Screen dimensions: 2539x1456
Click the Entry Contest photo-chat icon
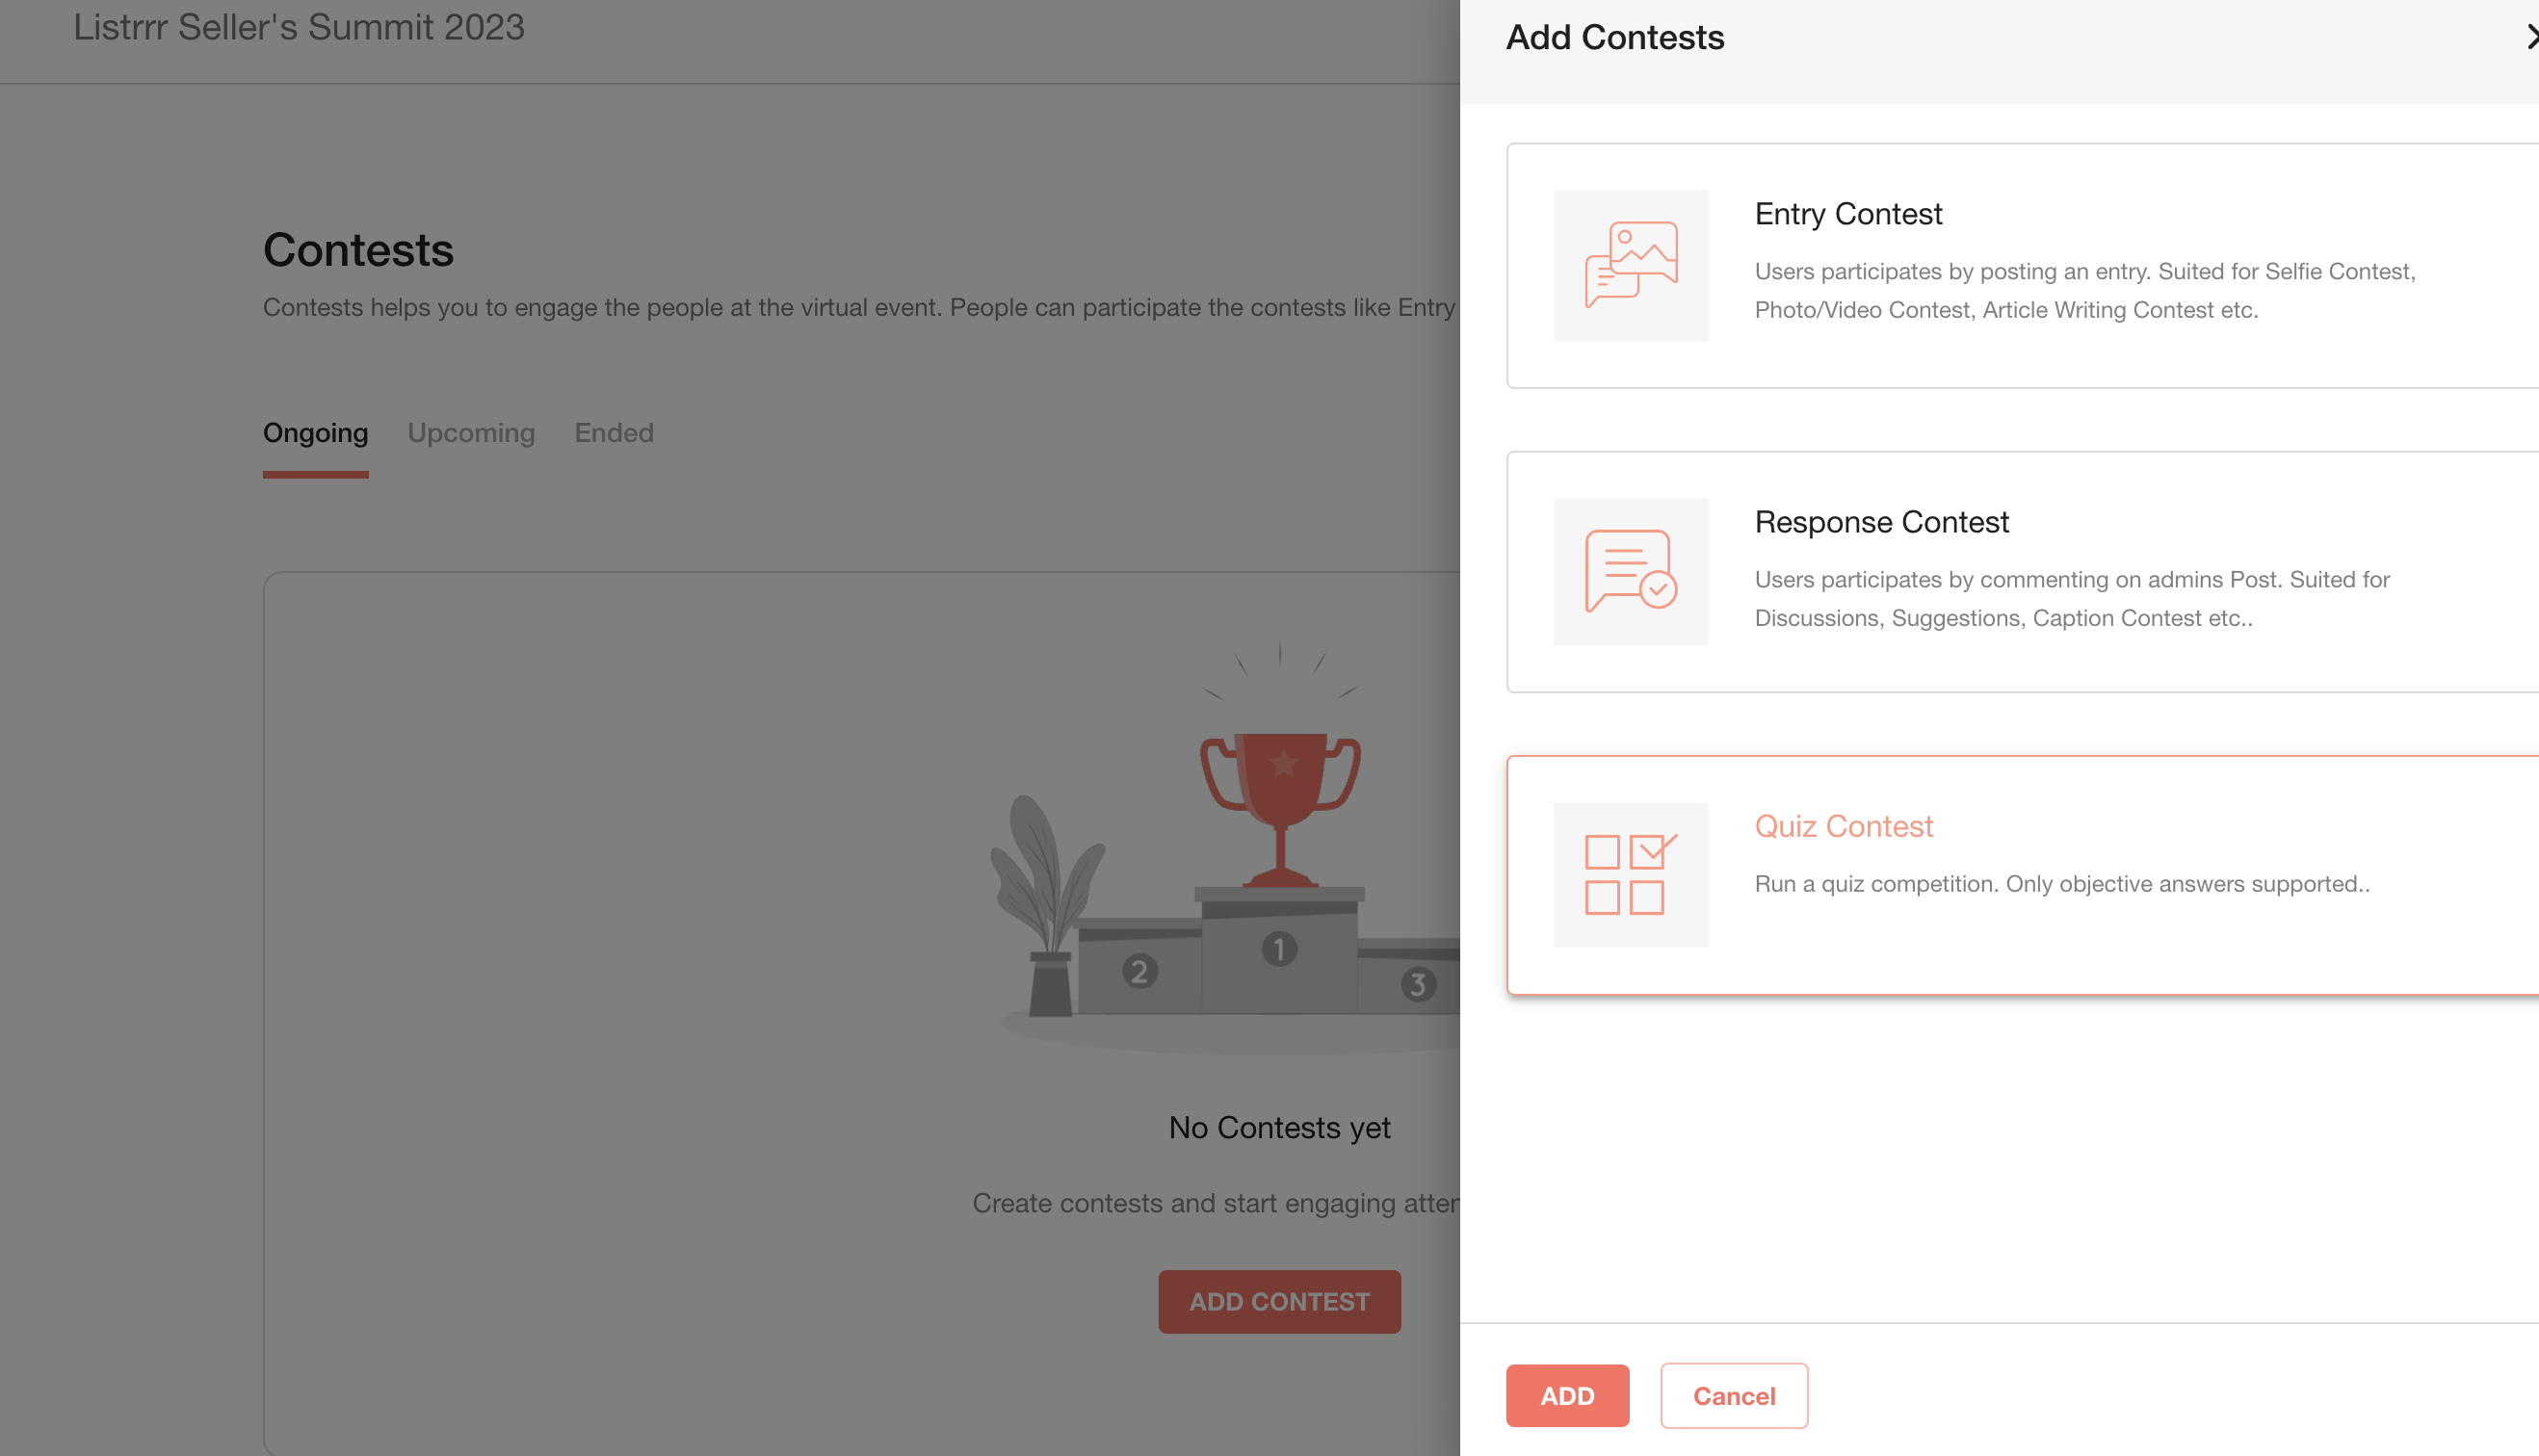tap(1631, 265)
